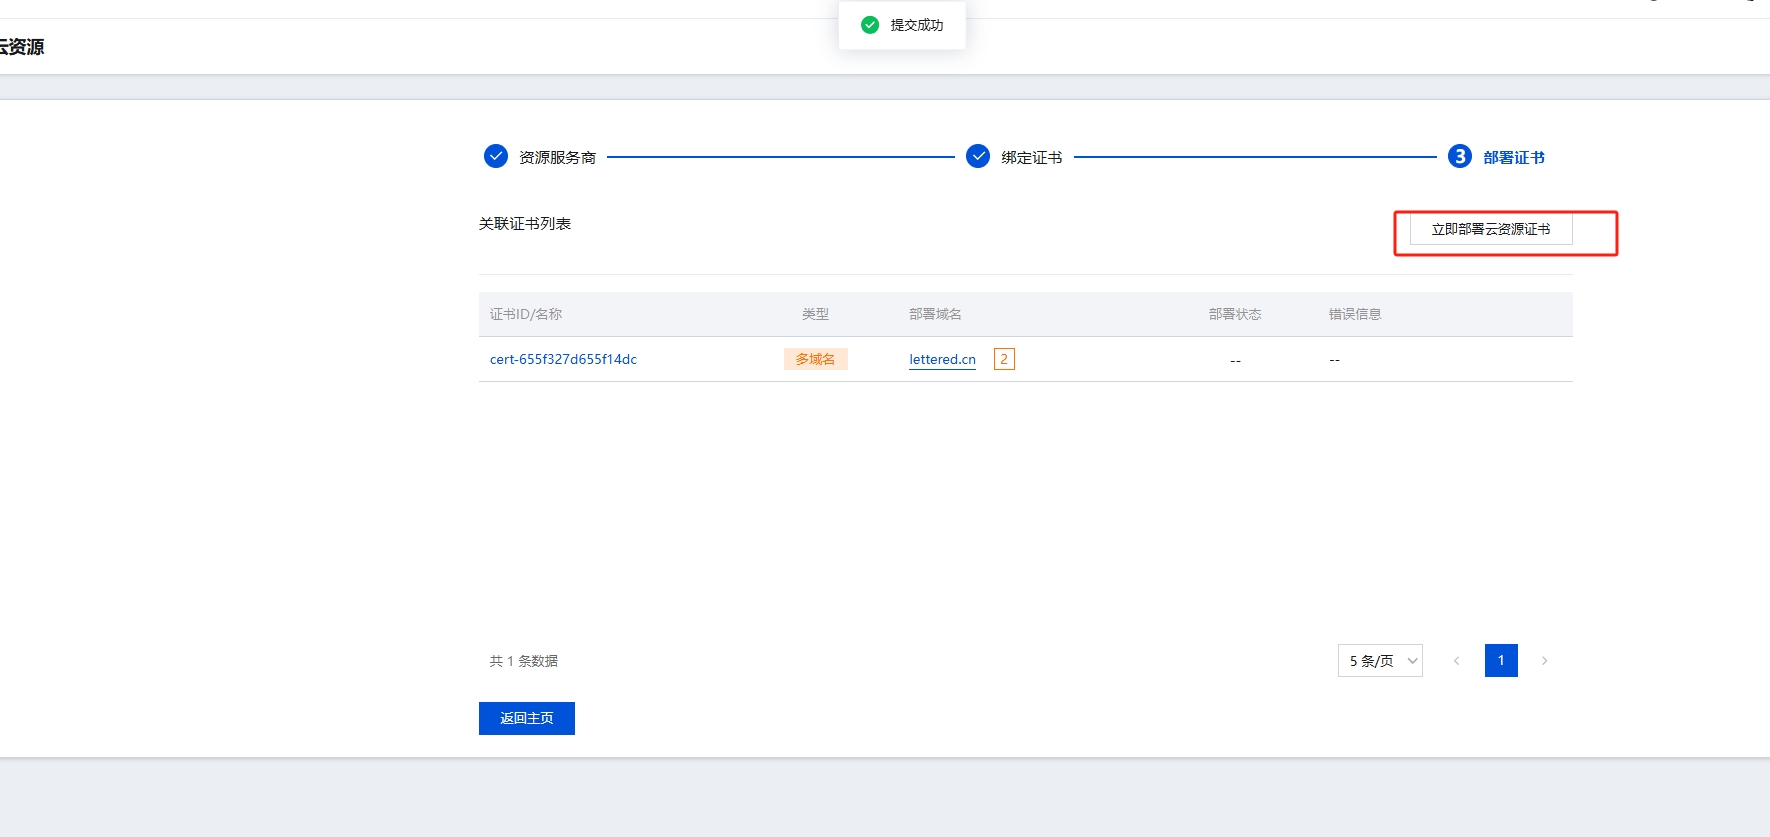Click the 绑定证书 step label
The width and height of the screenshot is (1770, 837).
(x=1032, y=157)
